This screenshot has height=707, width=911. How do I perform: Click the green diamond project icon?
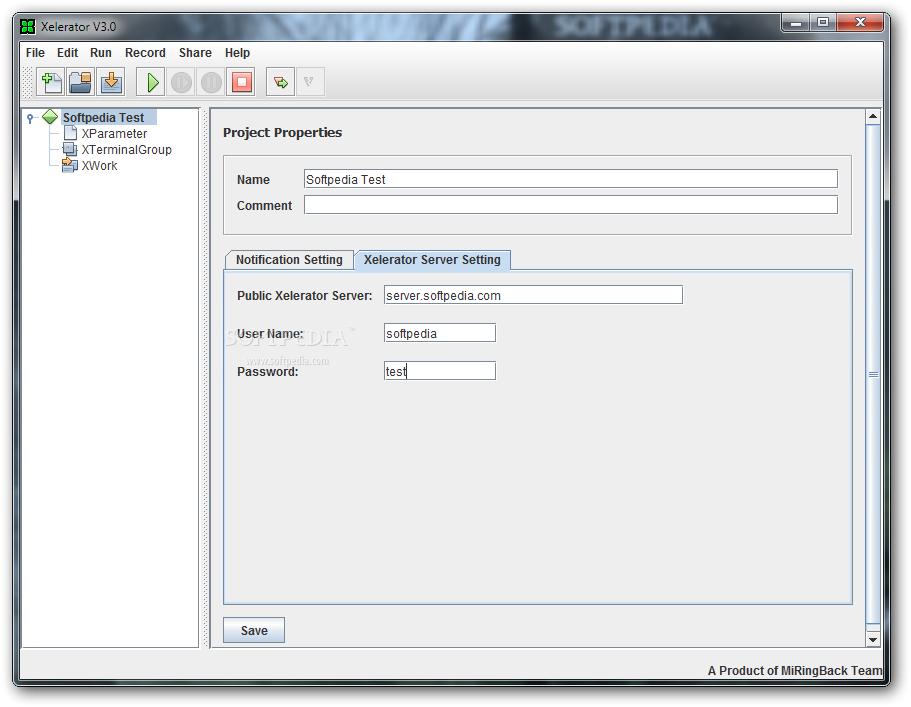pos(50,117)
